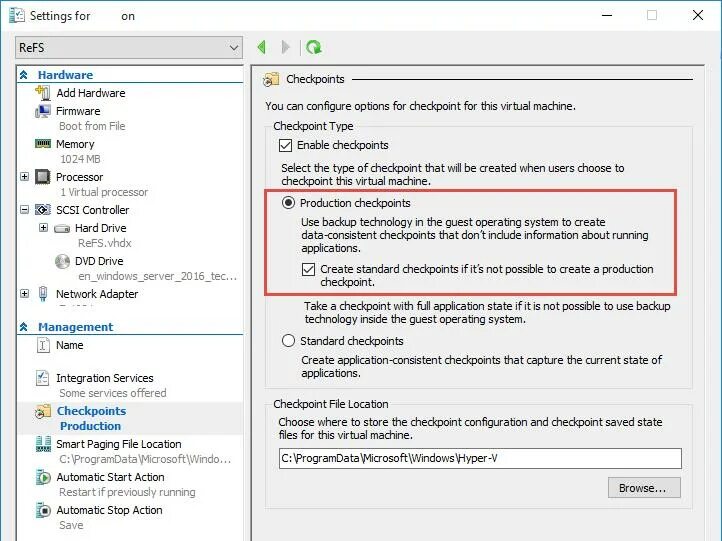Click the Hard Drive icon
This screenshot has height=541, width=722.
(x=62, y=228)
